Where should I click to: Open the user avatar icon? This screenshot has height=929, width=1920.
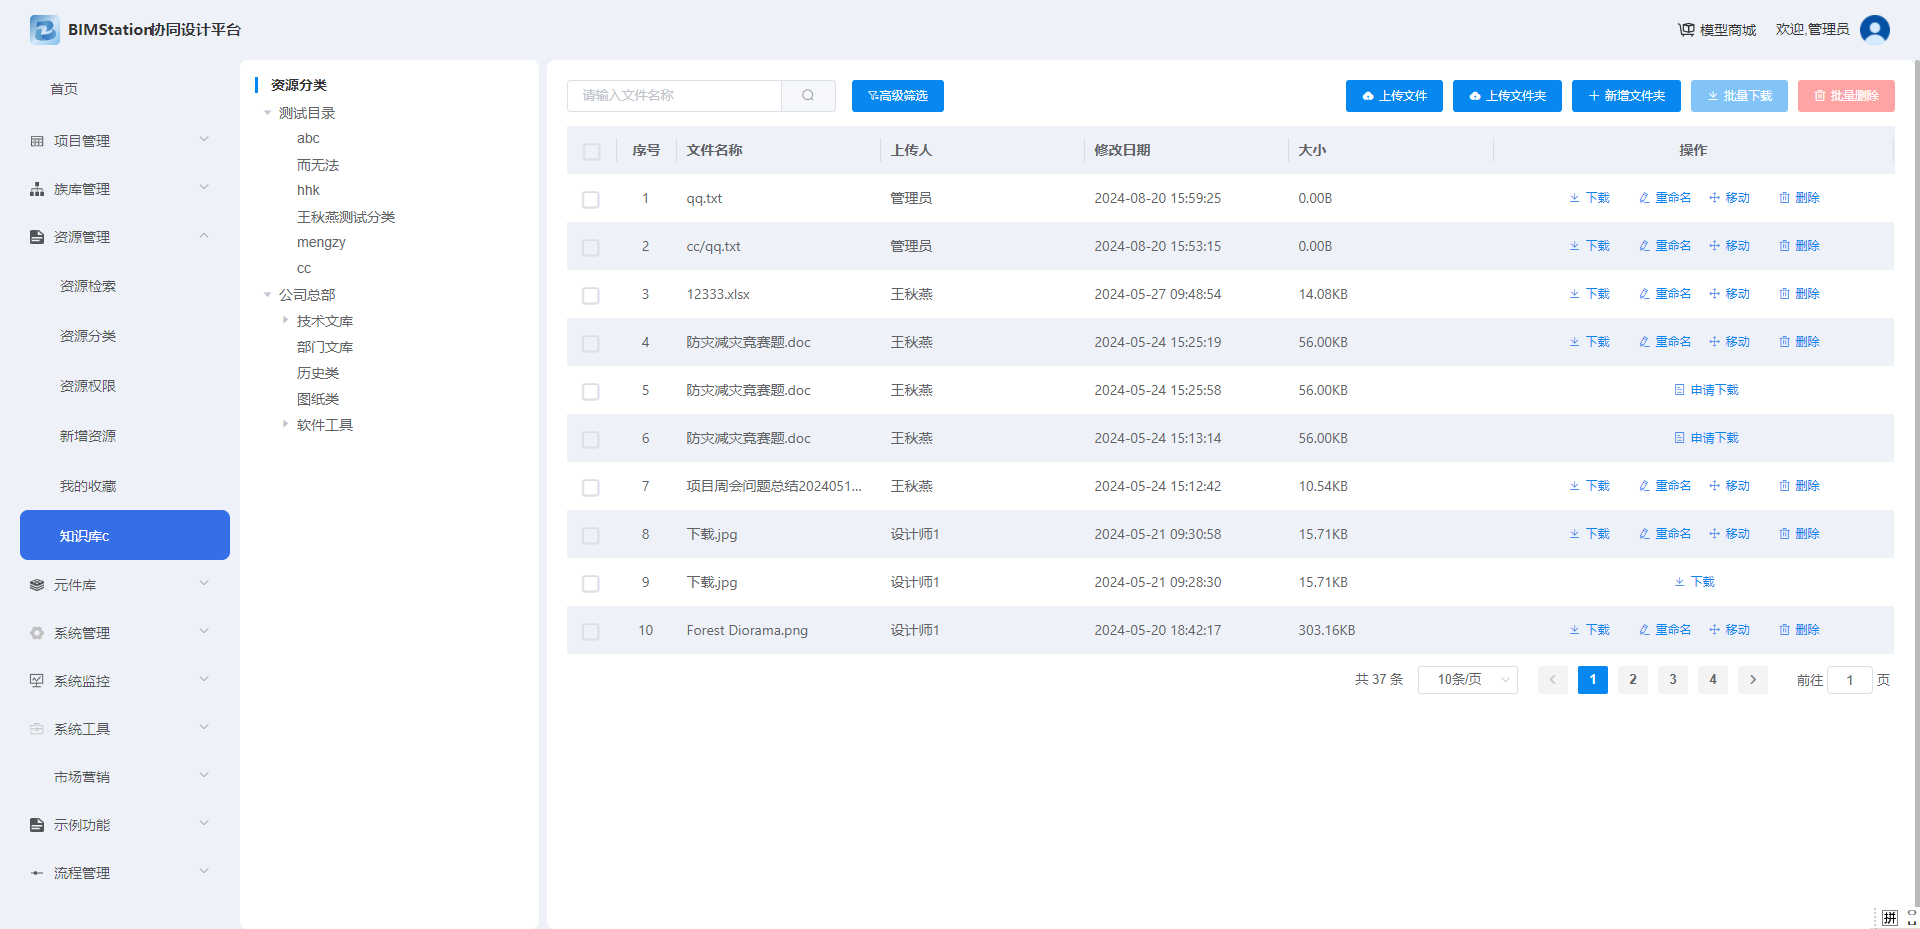tap(1874, 30)
